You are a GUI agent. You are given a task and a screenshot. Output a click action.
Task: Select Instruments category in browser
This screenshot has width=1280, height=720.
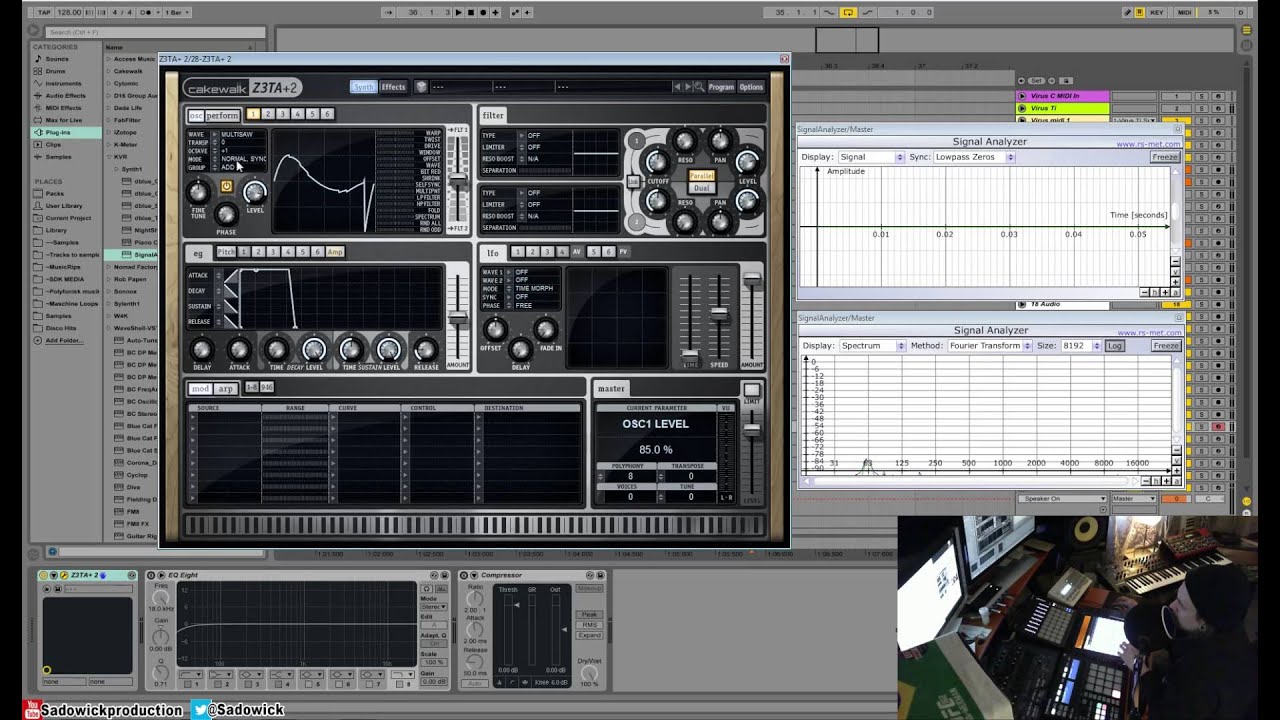click(64, 84)
